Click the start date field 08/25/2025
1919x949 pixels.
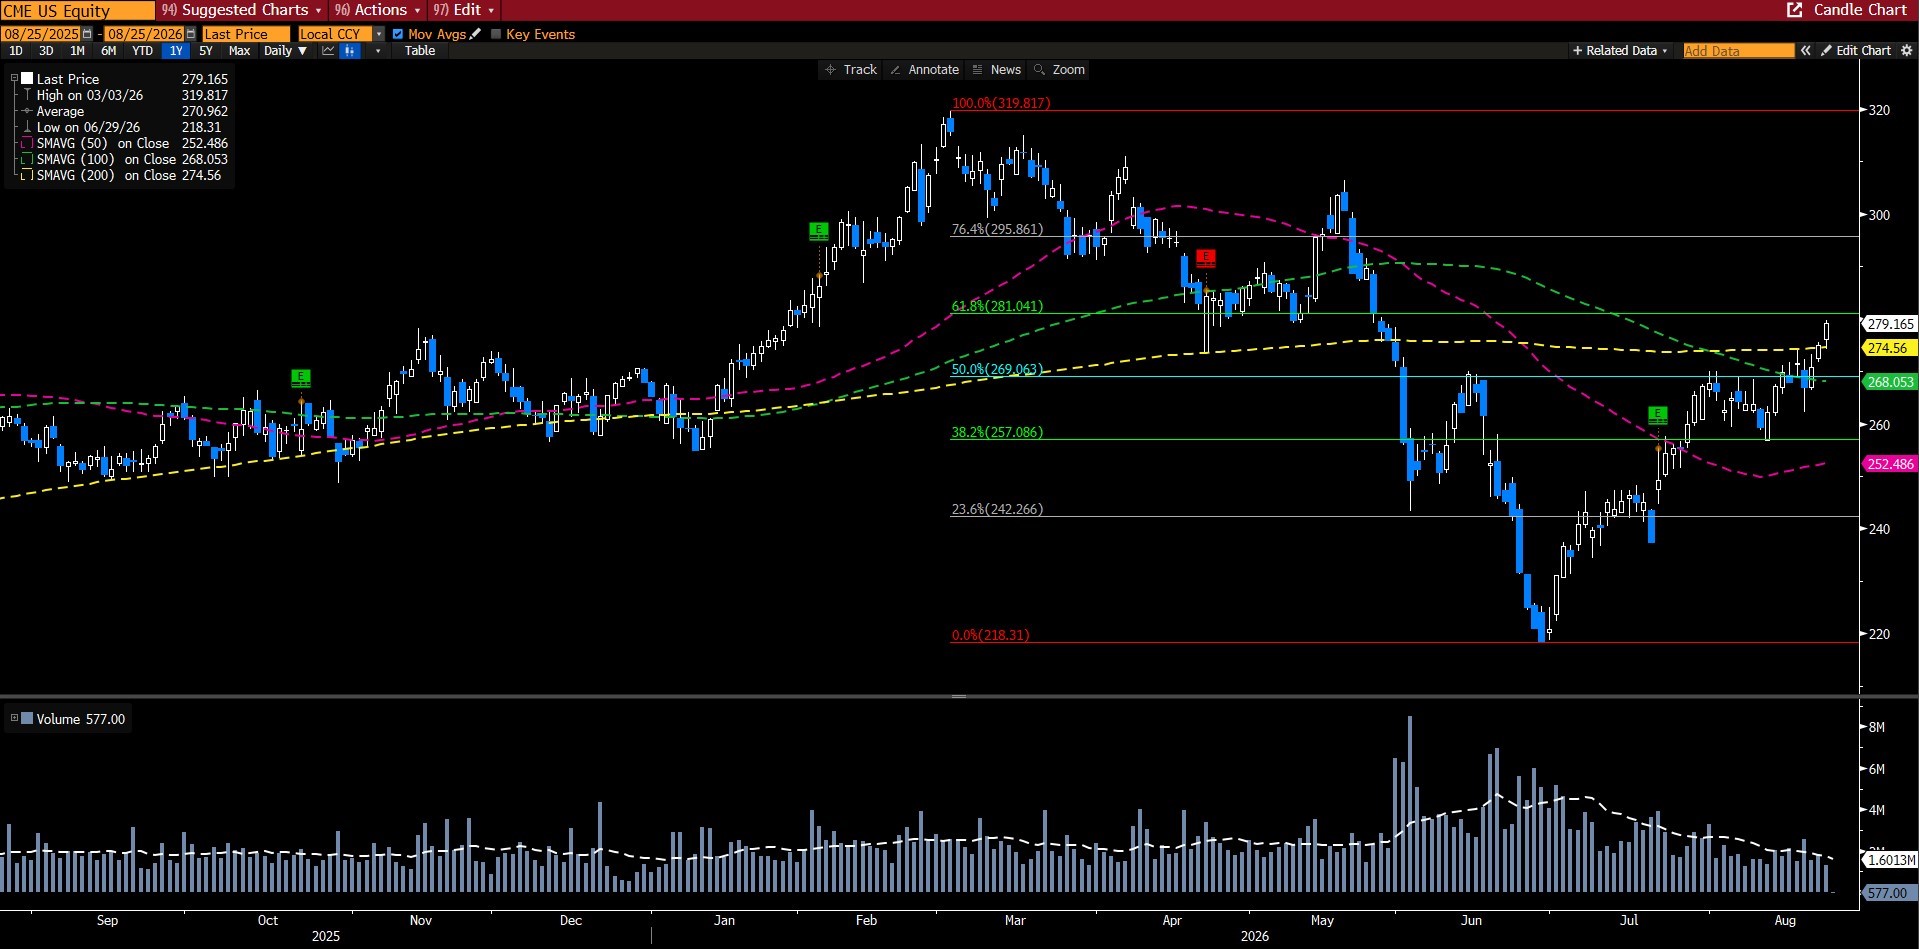coord(41,34)
